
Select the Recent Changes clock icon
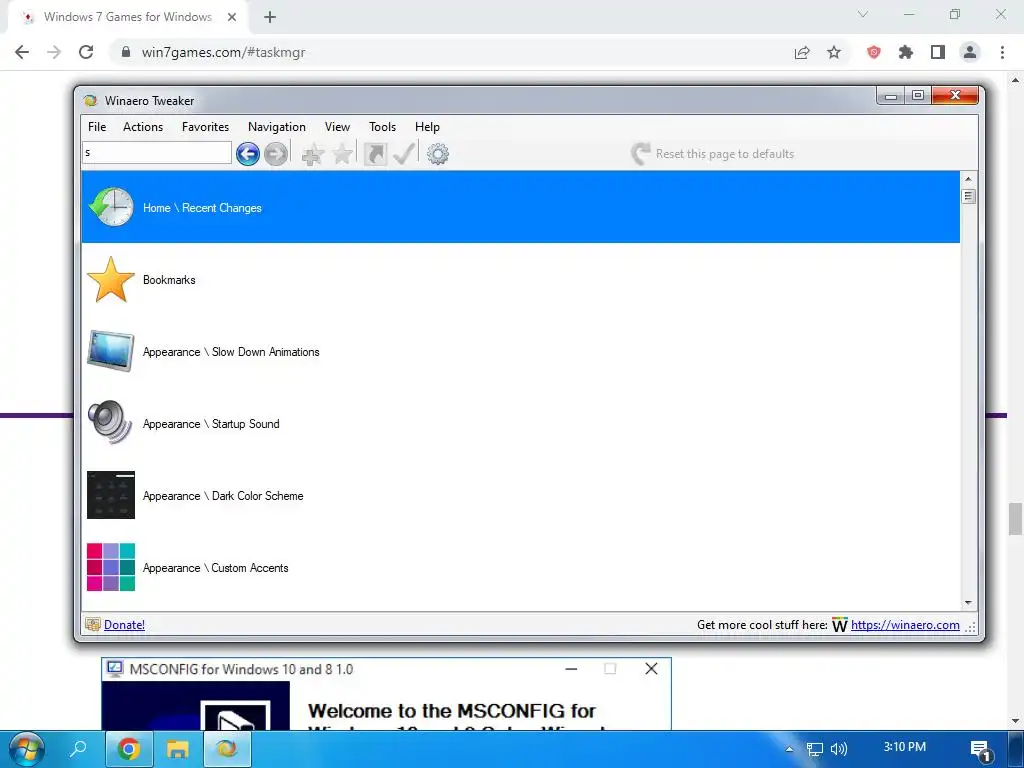pos(111,207)
